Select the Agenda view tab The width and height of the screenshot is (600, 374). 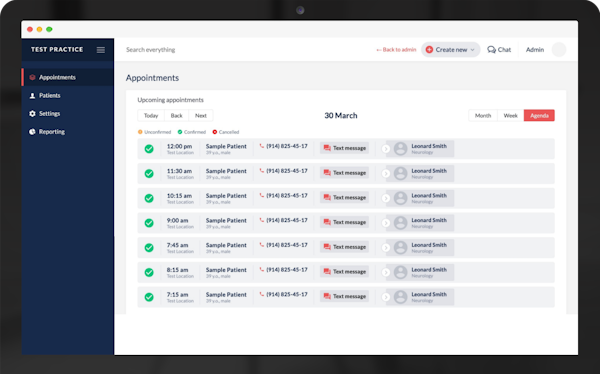(539, 116)
